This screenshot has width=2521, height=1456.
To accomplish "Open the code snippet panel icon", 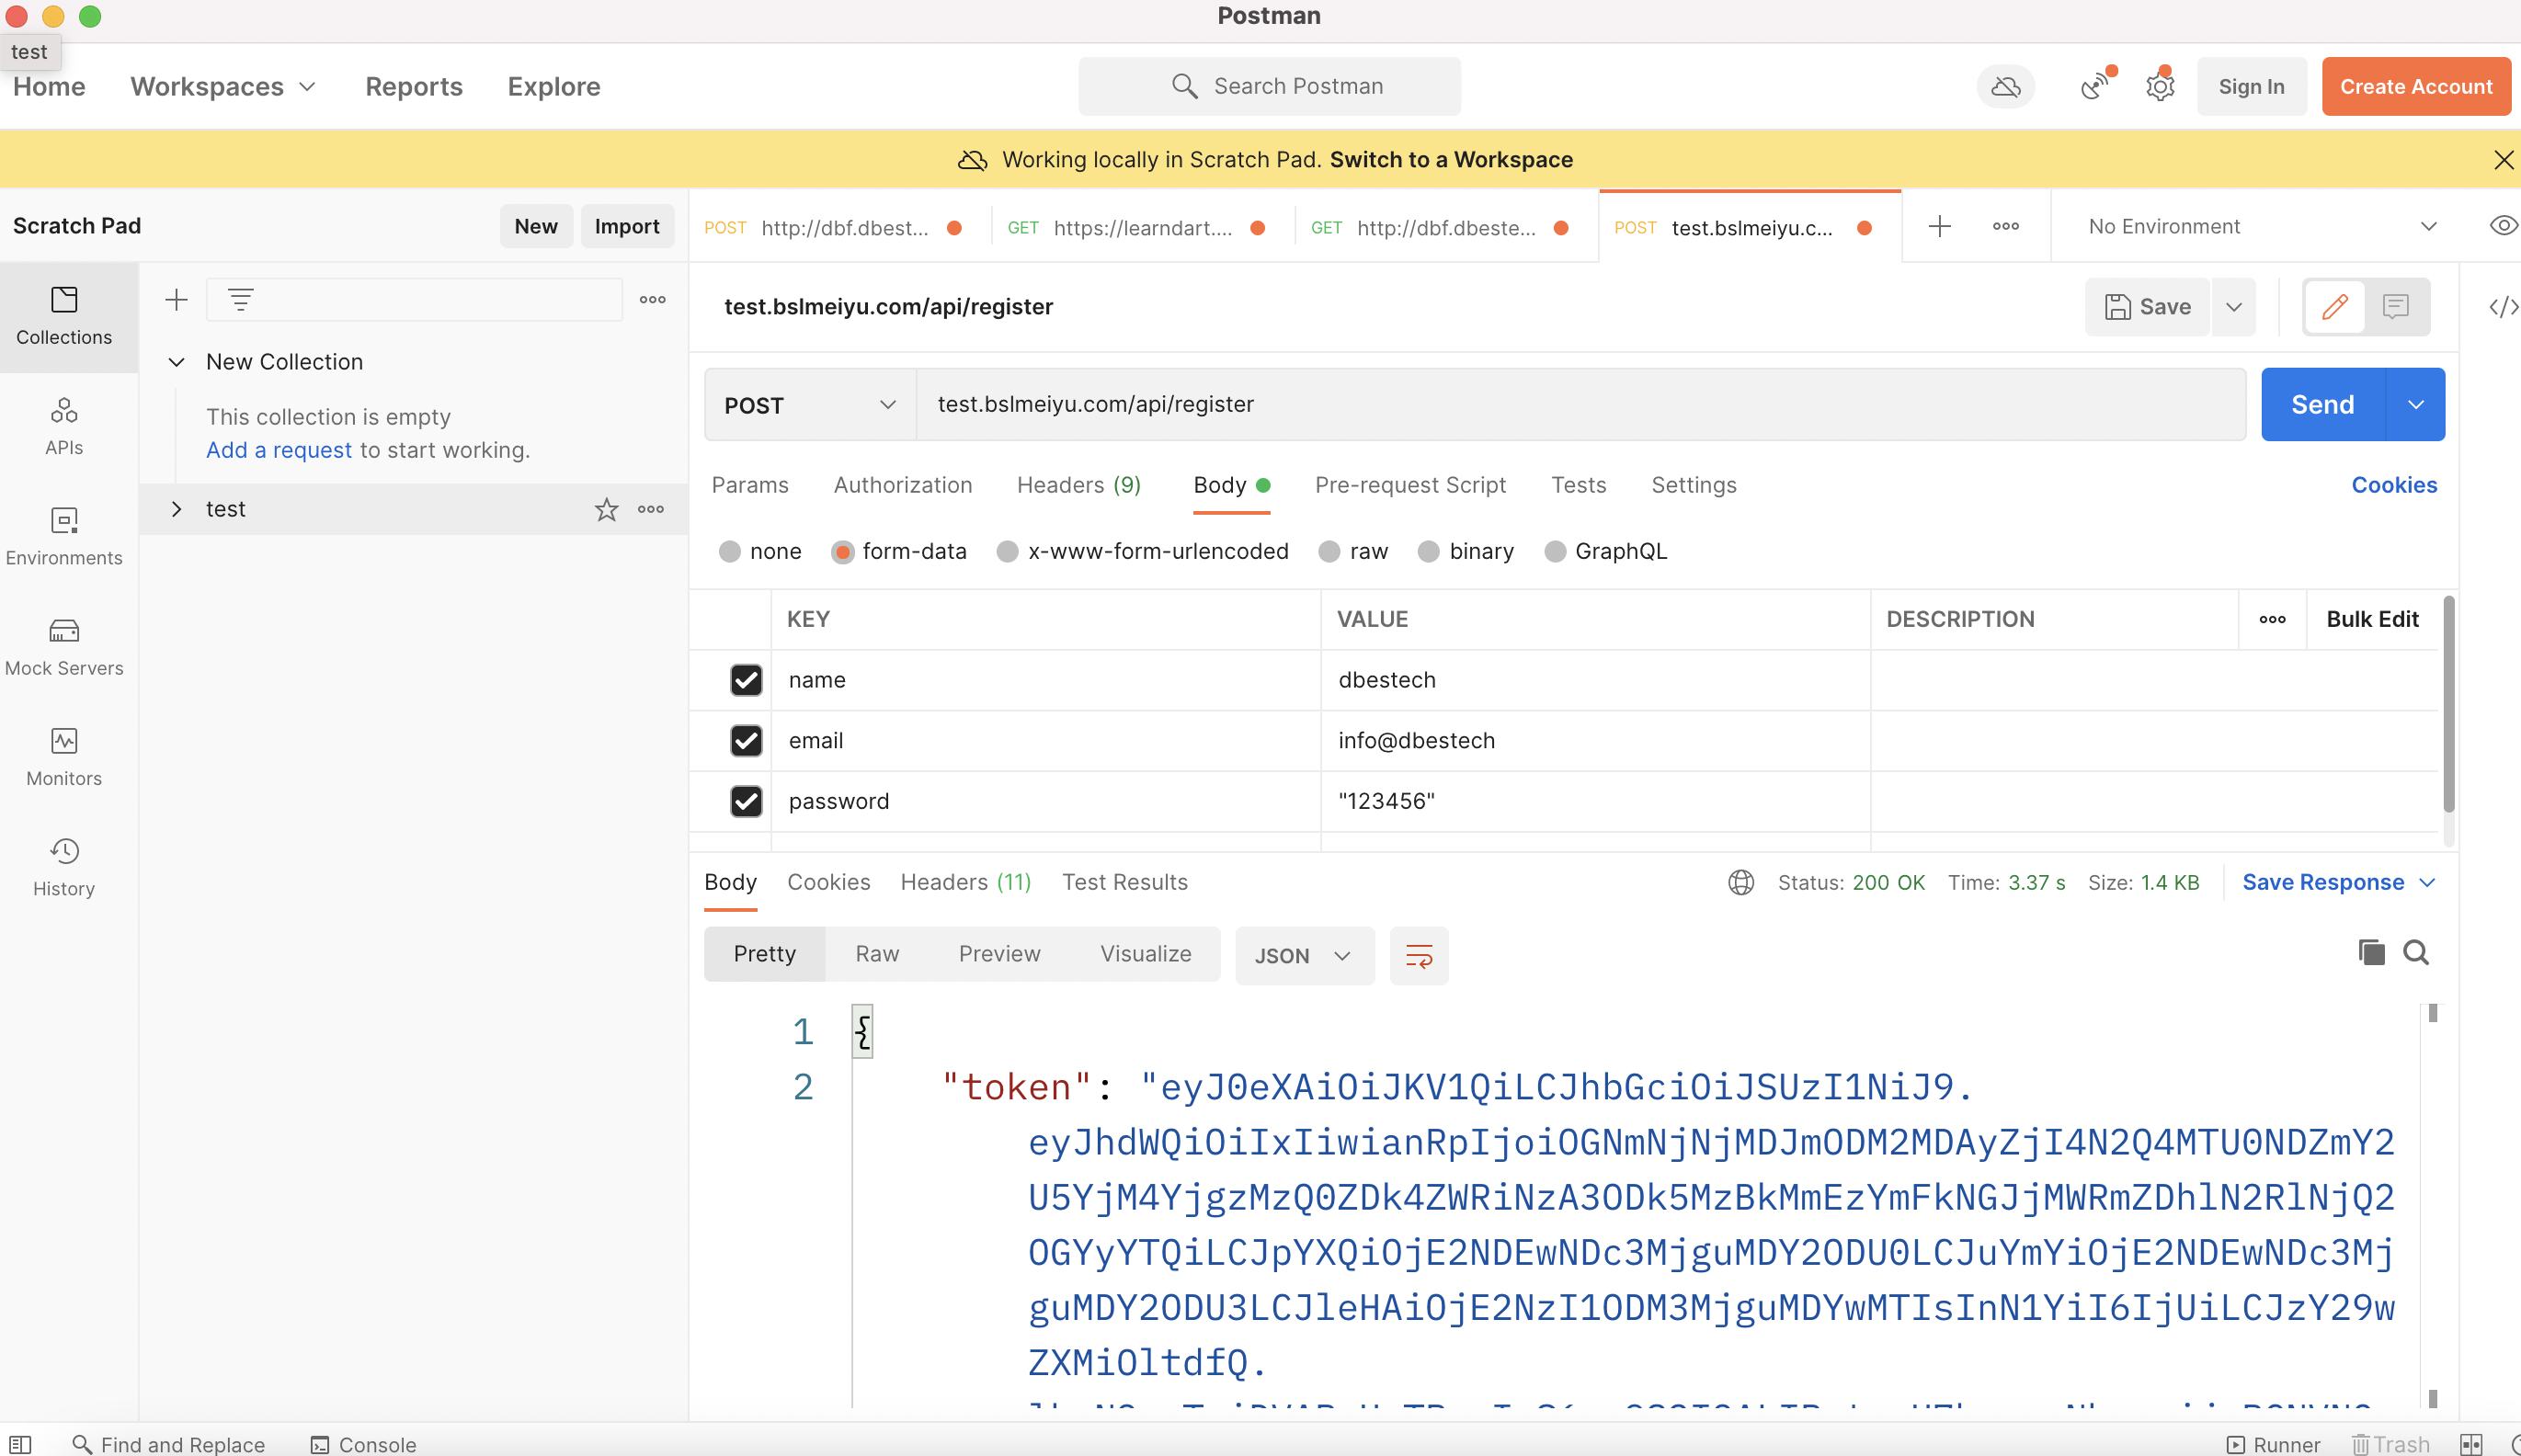I will pos(2503,307).
